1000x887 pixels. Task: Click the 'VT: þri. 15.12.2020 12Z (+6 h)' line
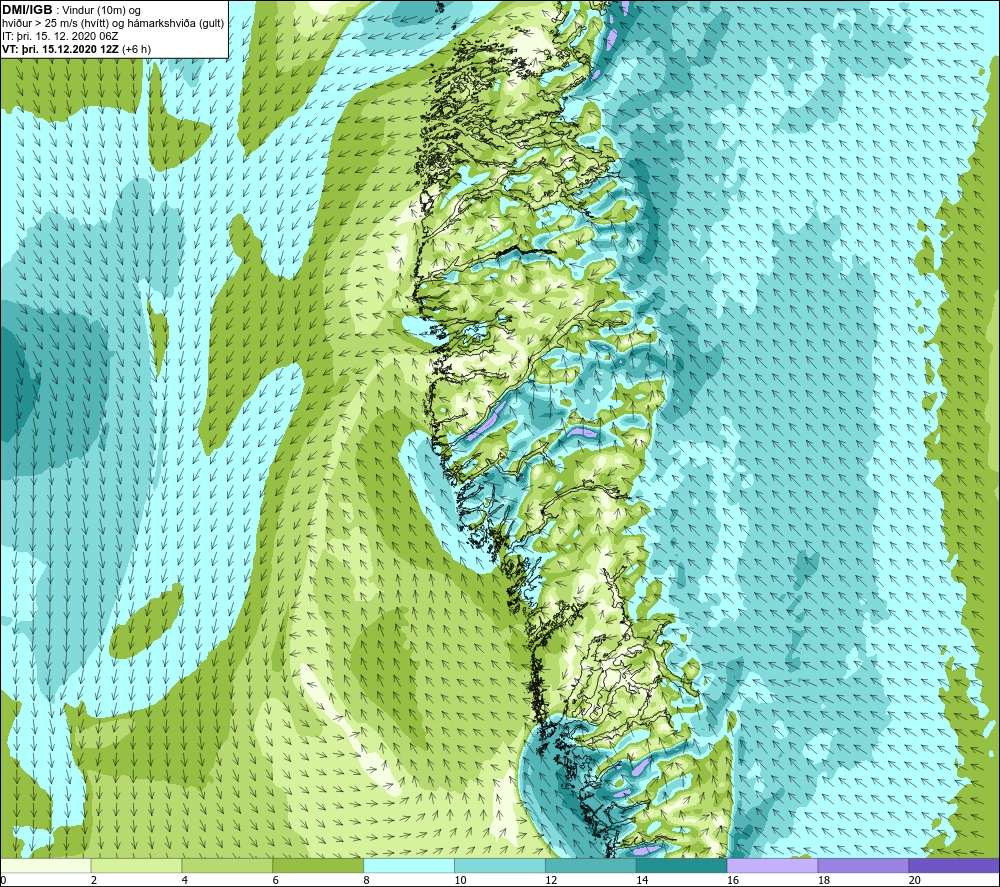click(76, 49)
